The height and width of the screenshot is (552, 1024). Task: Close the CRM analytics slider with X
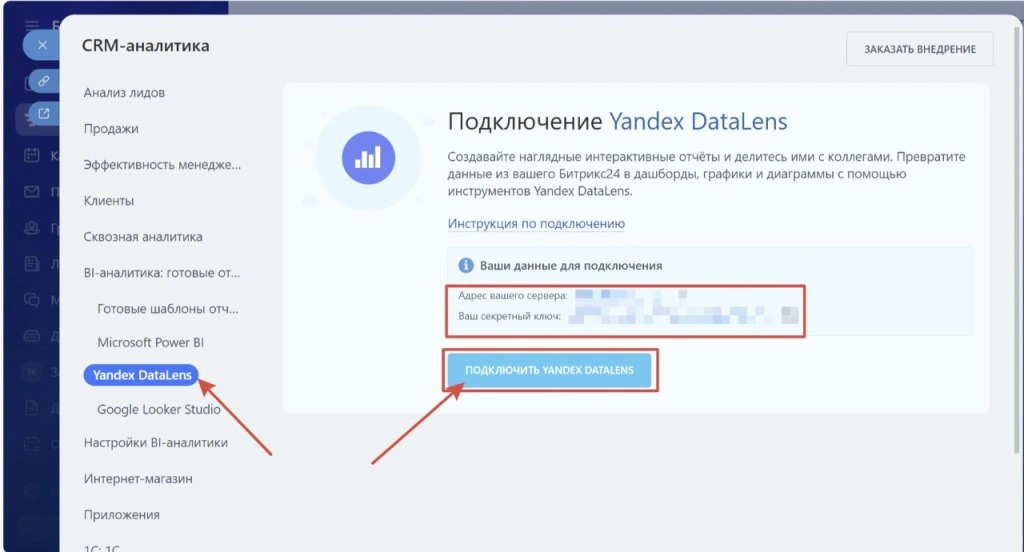(x=41, y=46)
